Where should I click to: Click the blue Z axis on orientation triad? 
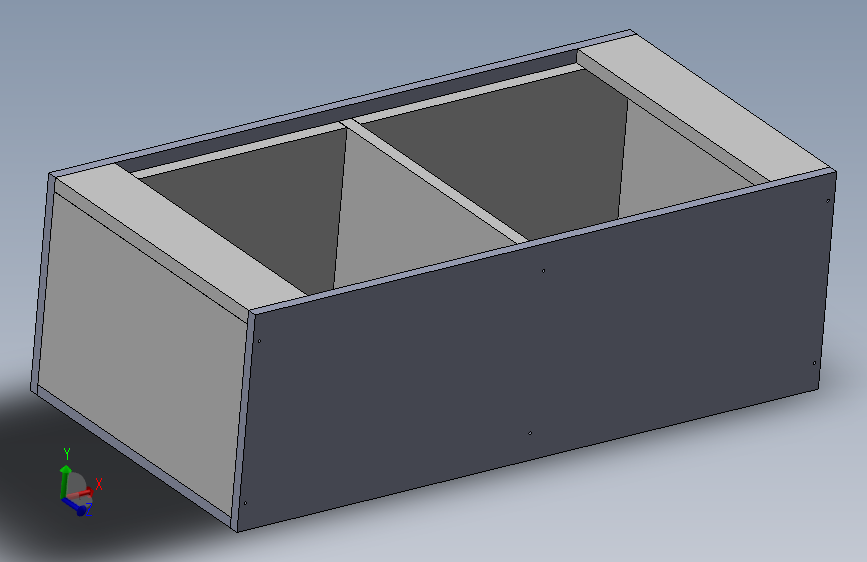75,506
